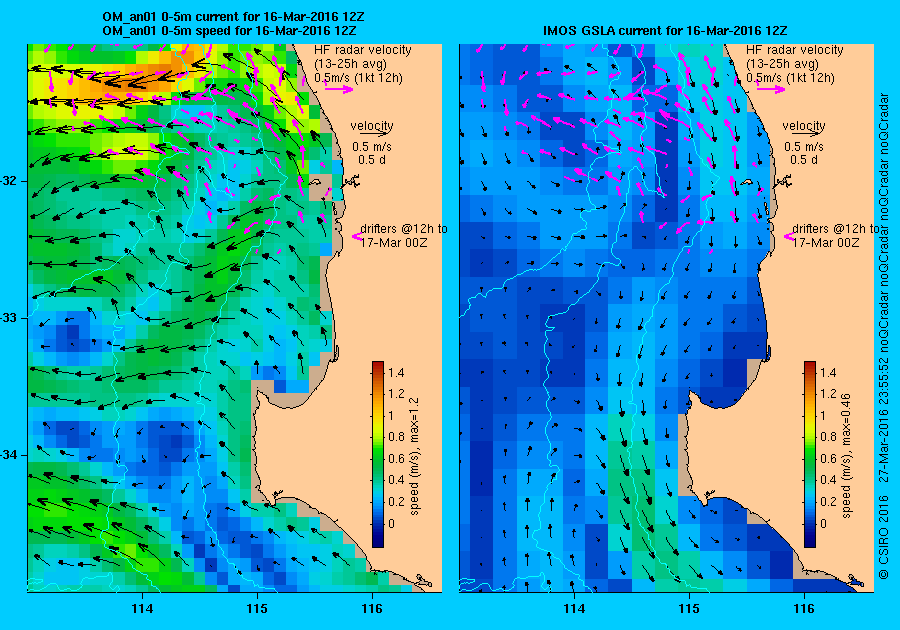Click longitude label 114 under left map

pos(142,608)
